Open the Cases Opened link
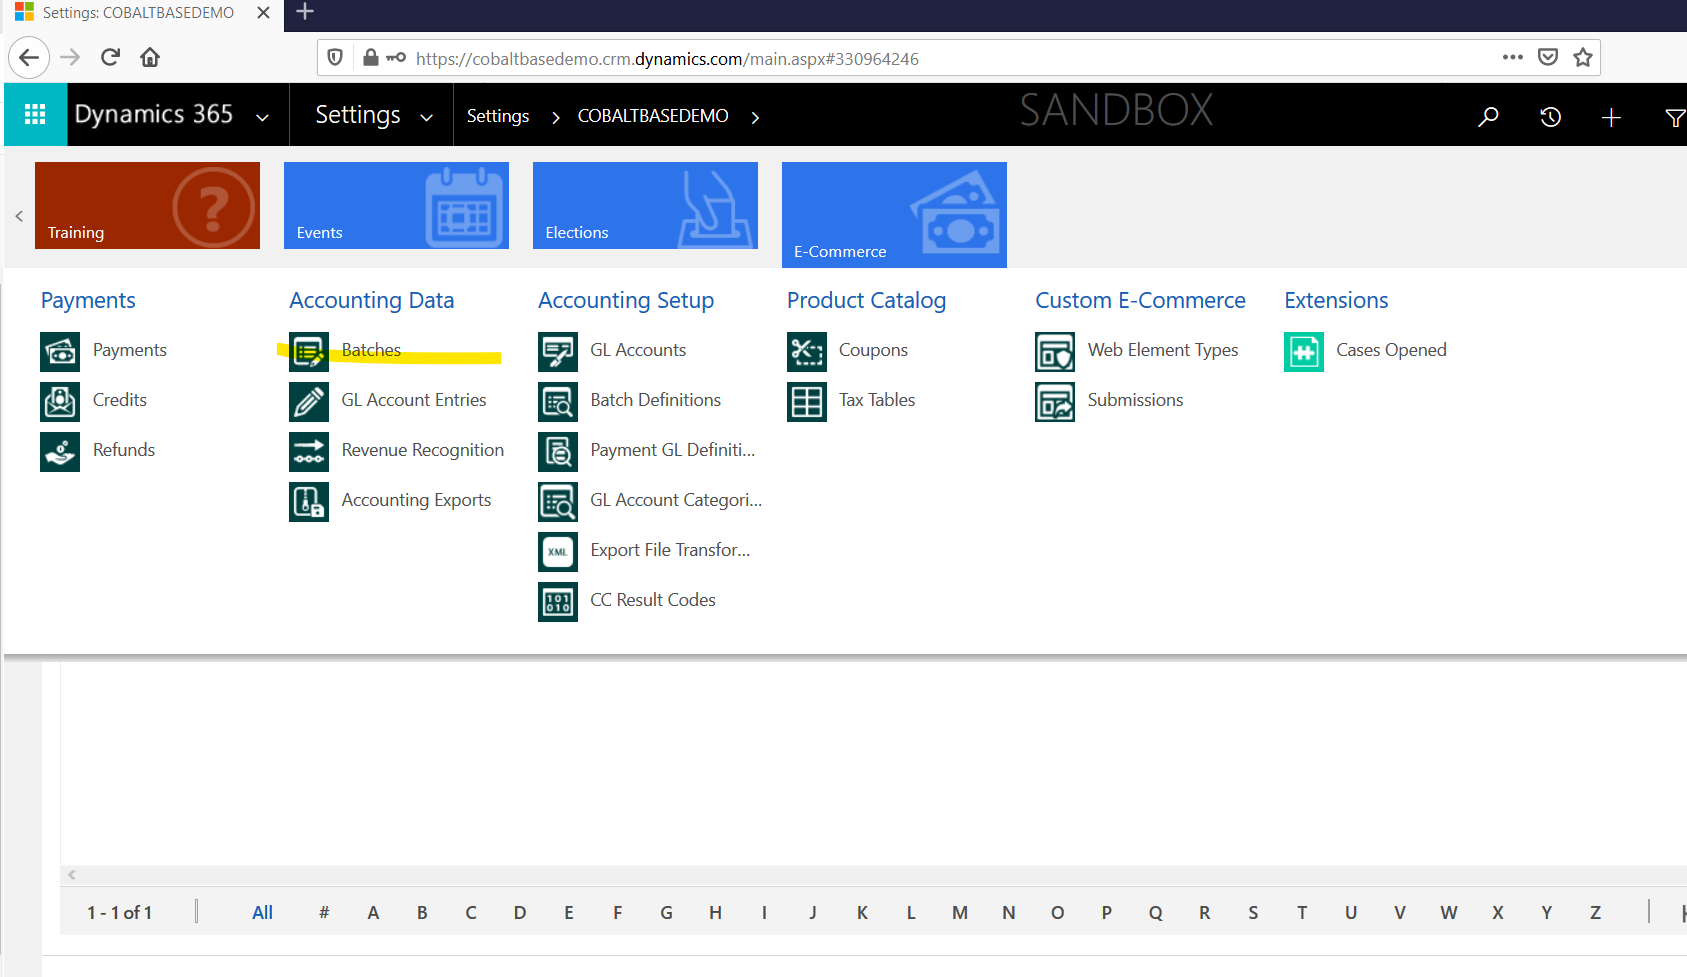This screenshot has height=977, width=1687. point(1391,350)
